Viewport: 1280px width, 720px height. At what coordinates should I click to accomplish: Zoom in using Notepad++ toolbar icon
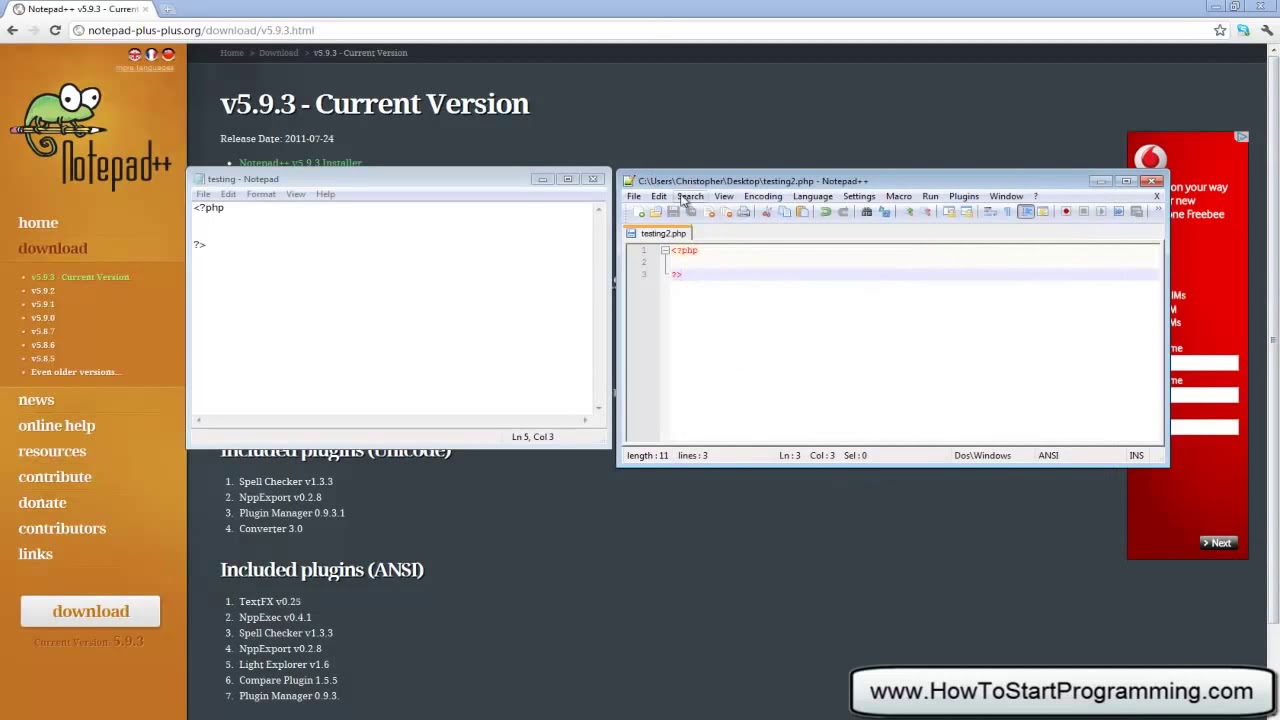point(909,212)
